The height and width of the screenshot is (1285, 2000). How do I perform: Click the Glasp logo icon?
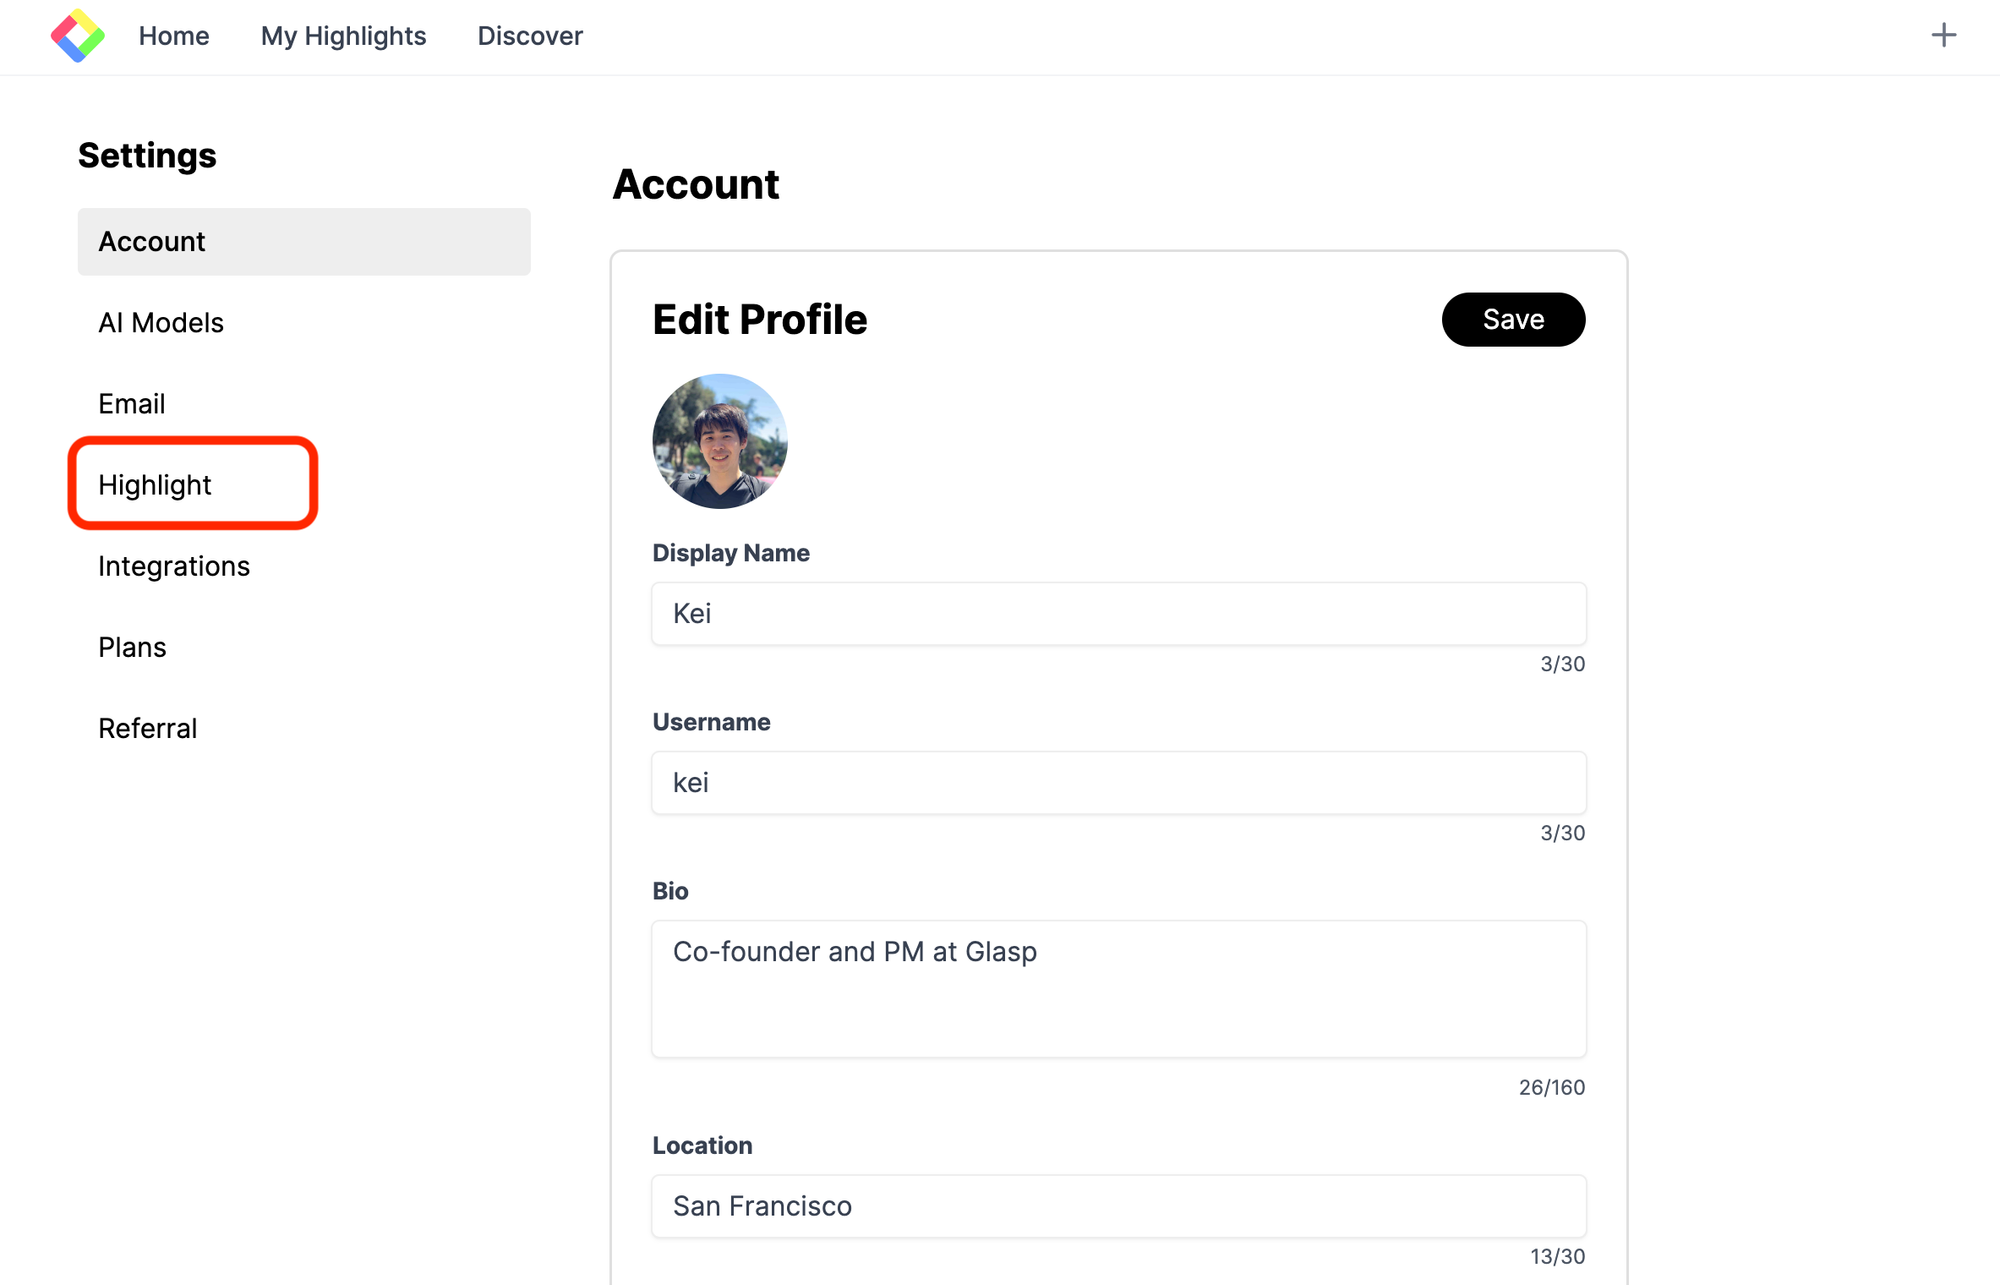coord(78,36)
